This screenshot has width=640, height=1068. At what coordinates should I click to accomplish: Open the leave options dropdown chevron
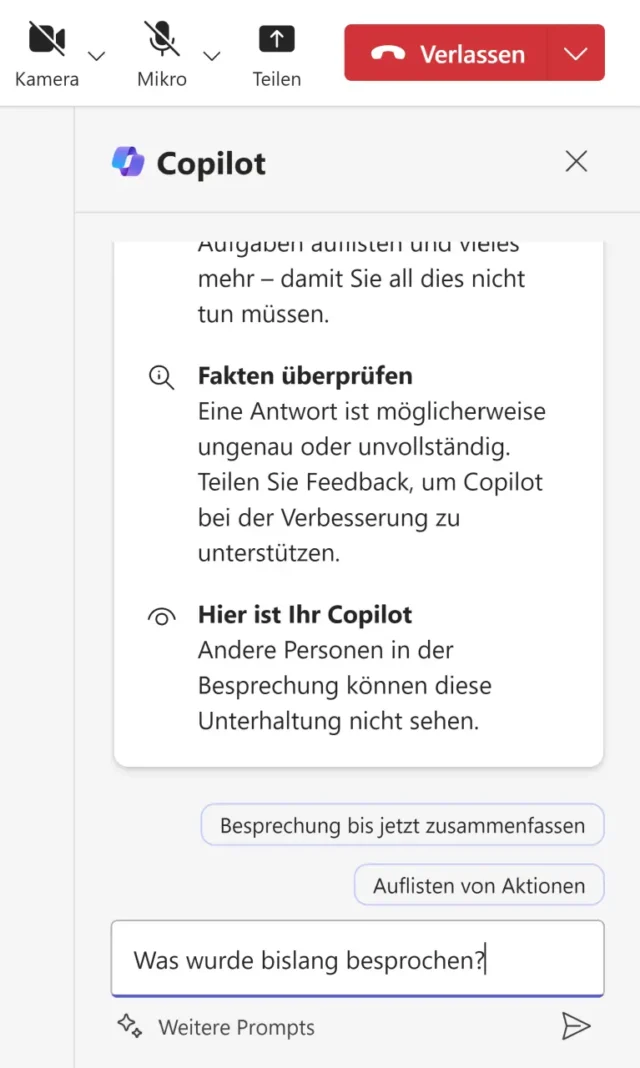pyautogui.click(x=576, y=53)
